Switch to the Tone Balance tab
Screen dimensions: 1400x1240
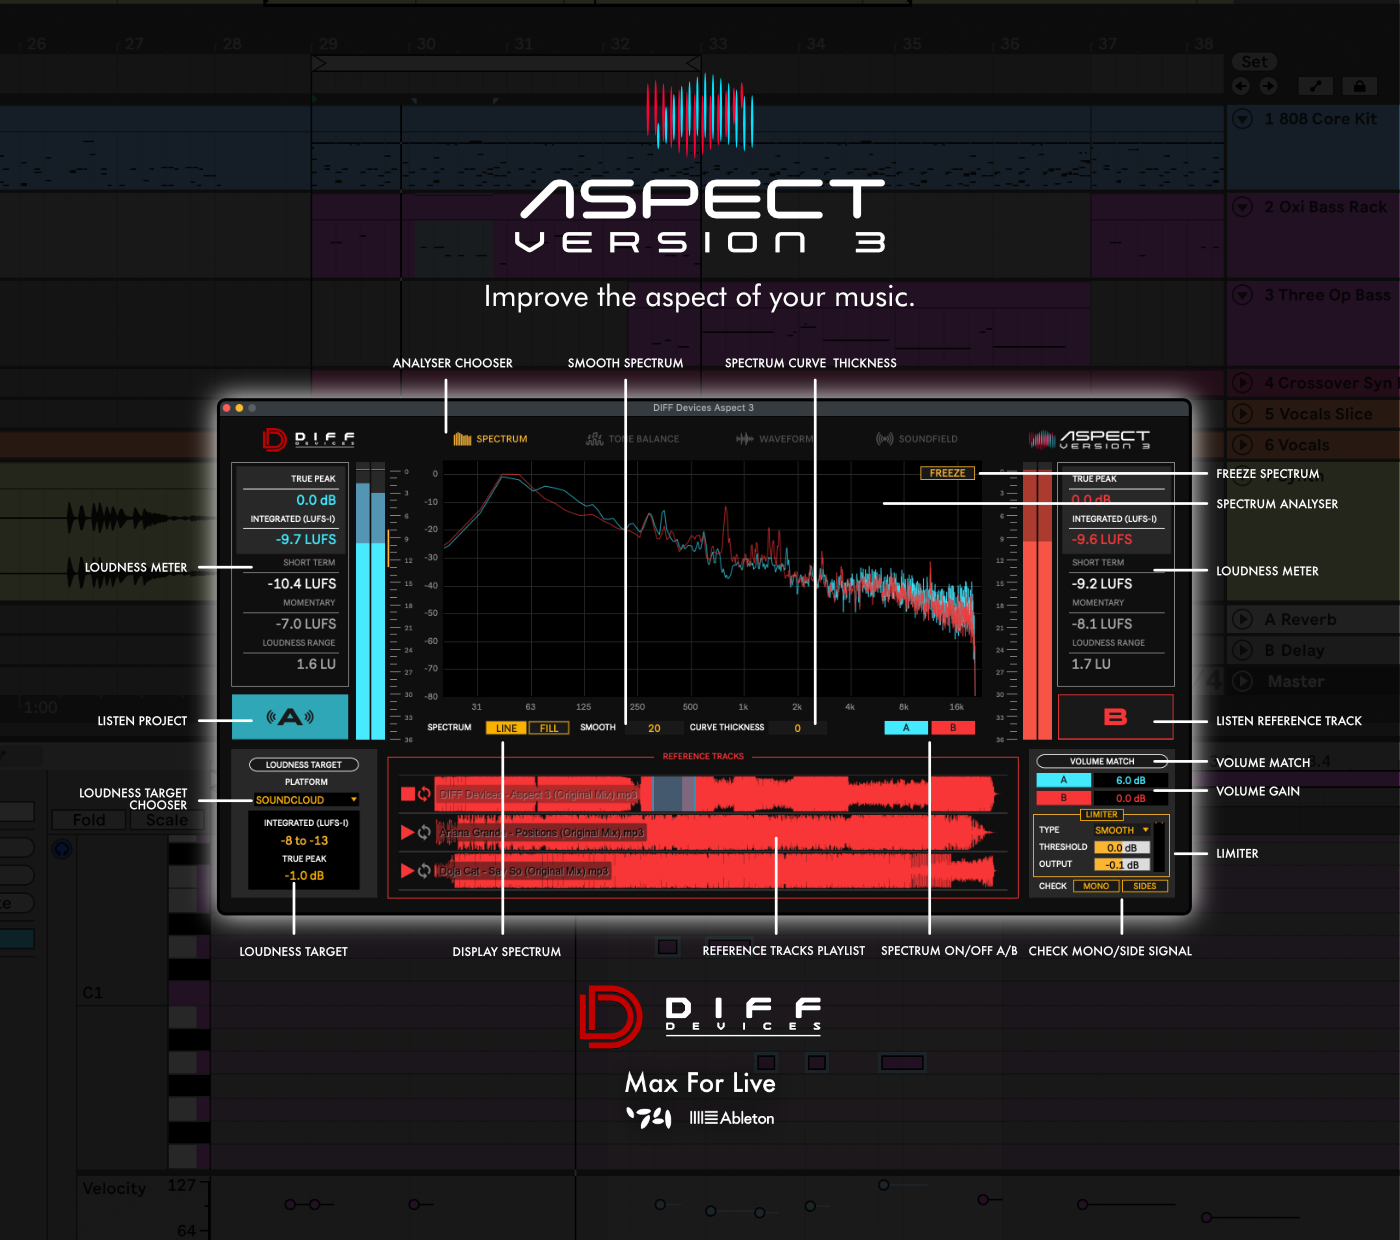[632, 439]
